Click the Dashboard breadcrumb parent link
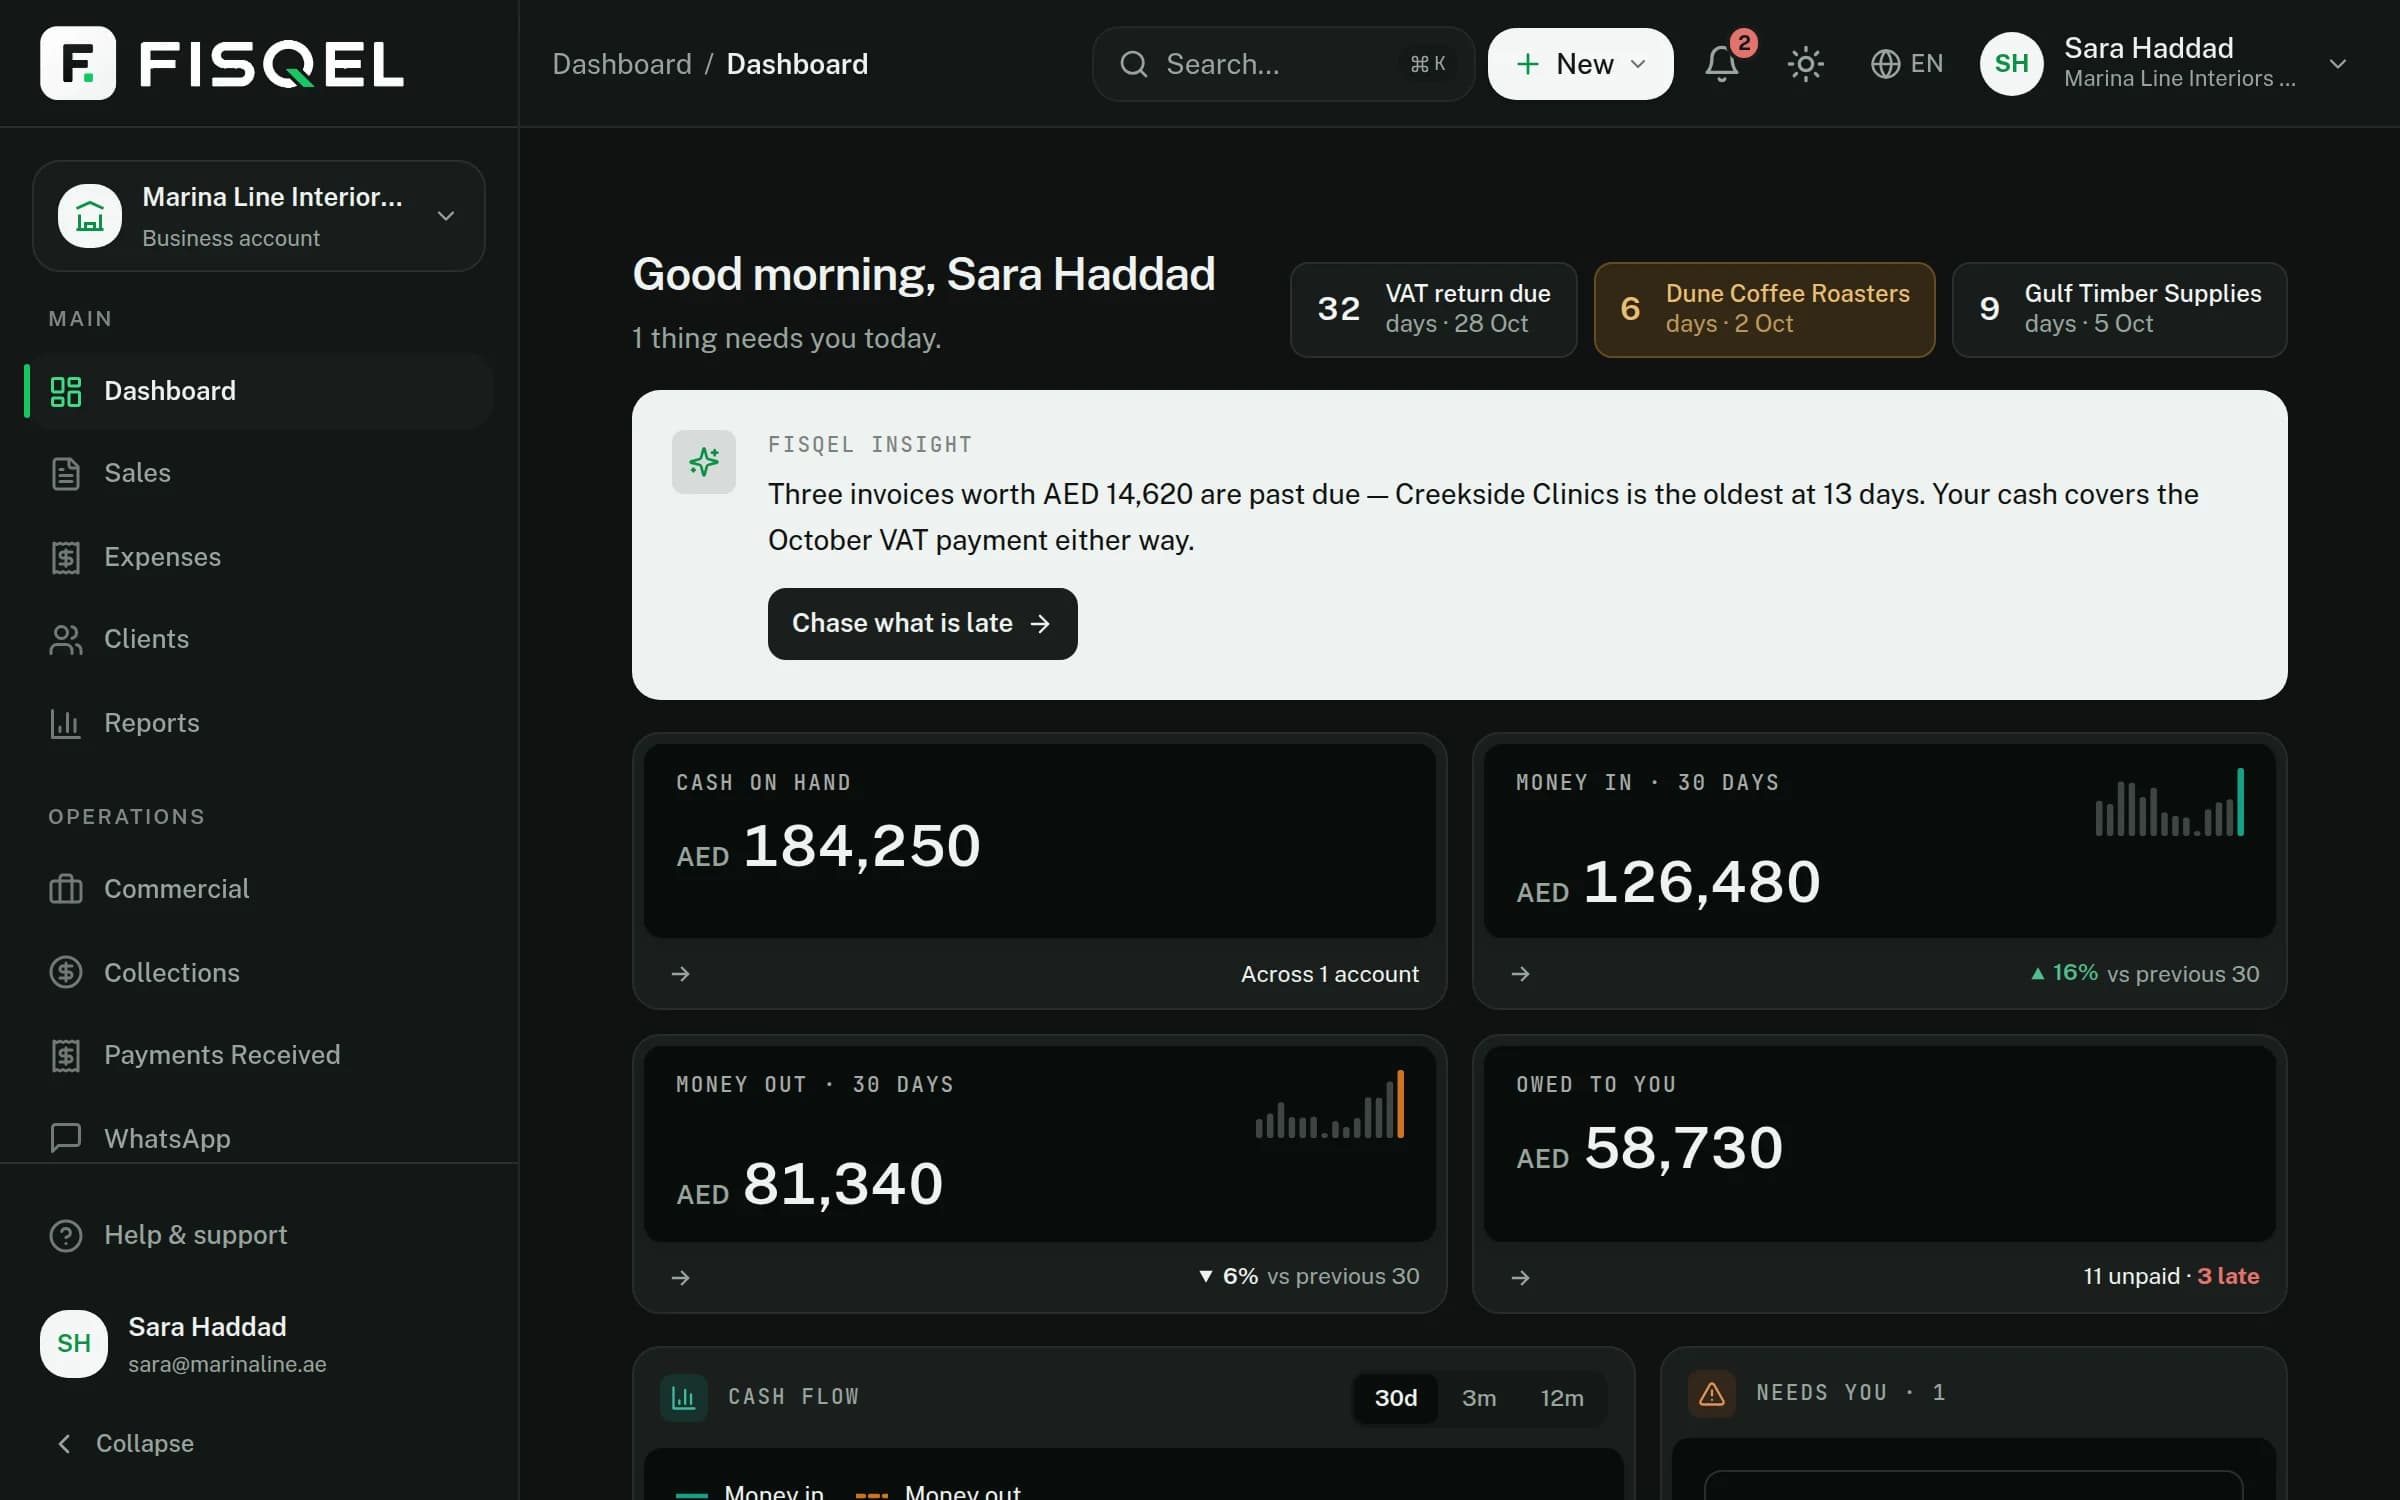The width and height of the screenshot is (2400, 1500). pyautogui.click(x=622, y=64)
